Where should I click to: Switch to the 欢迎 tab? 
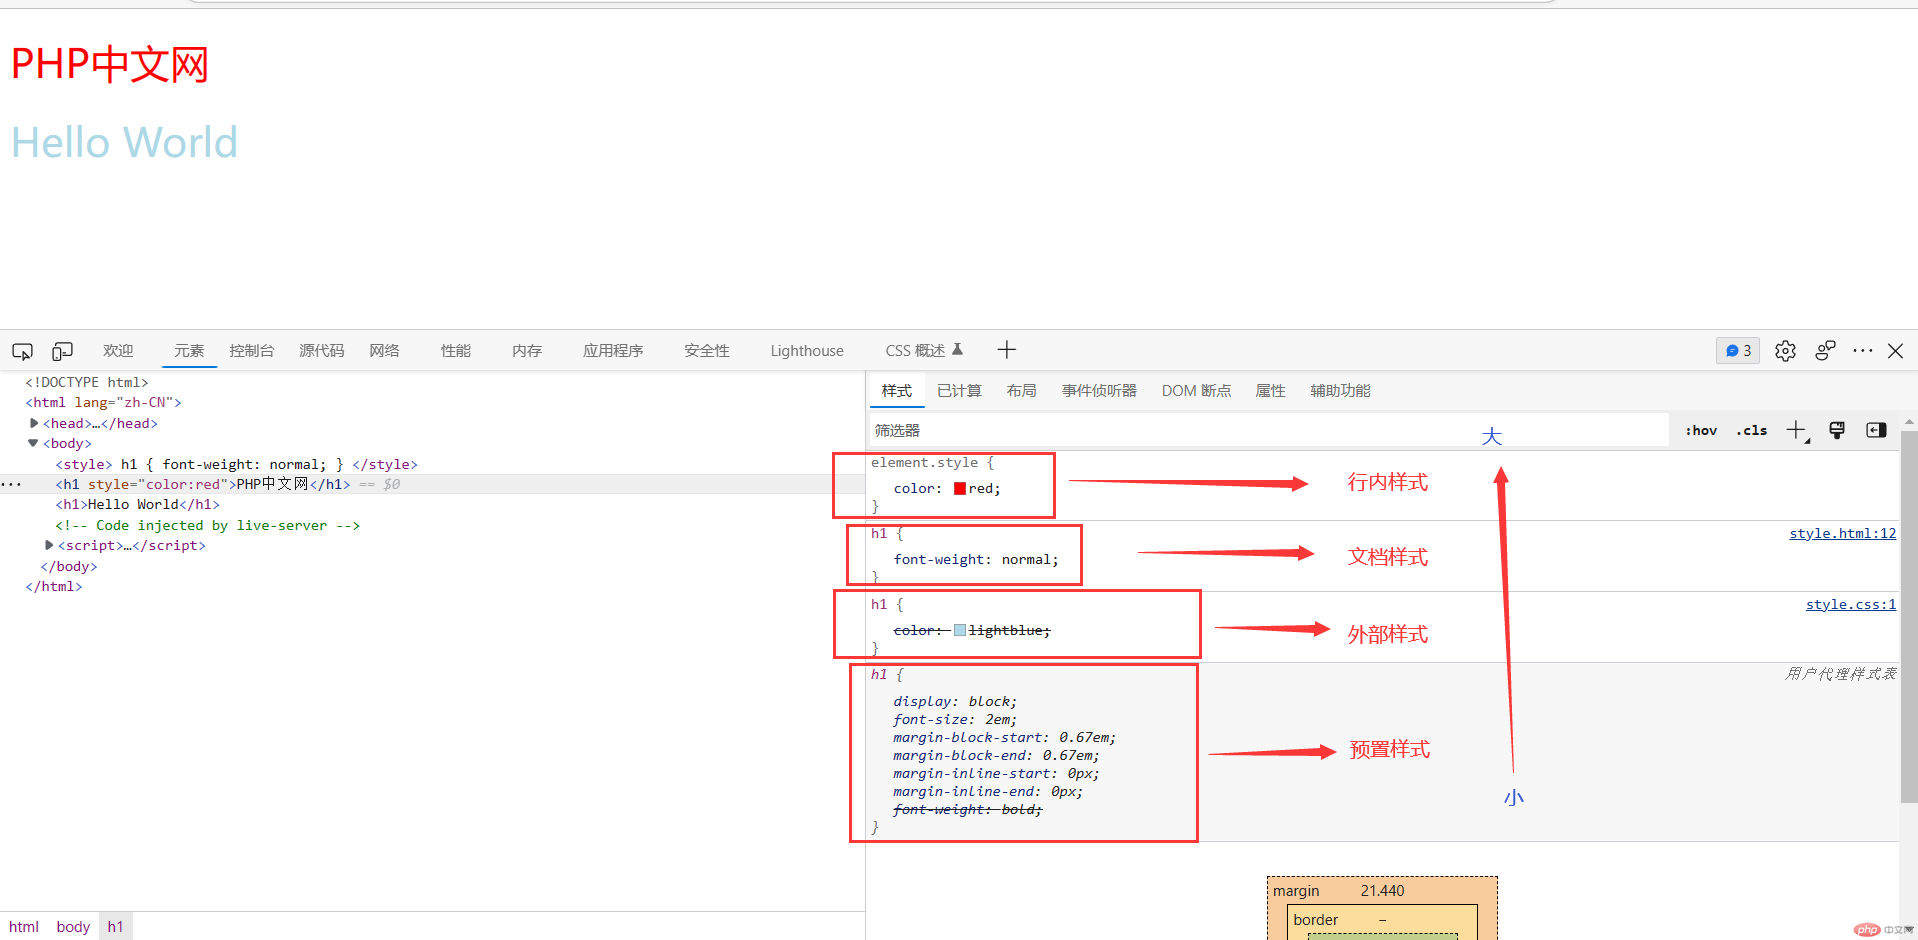(x=118, y=351)
